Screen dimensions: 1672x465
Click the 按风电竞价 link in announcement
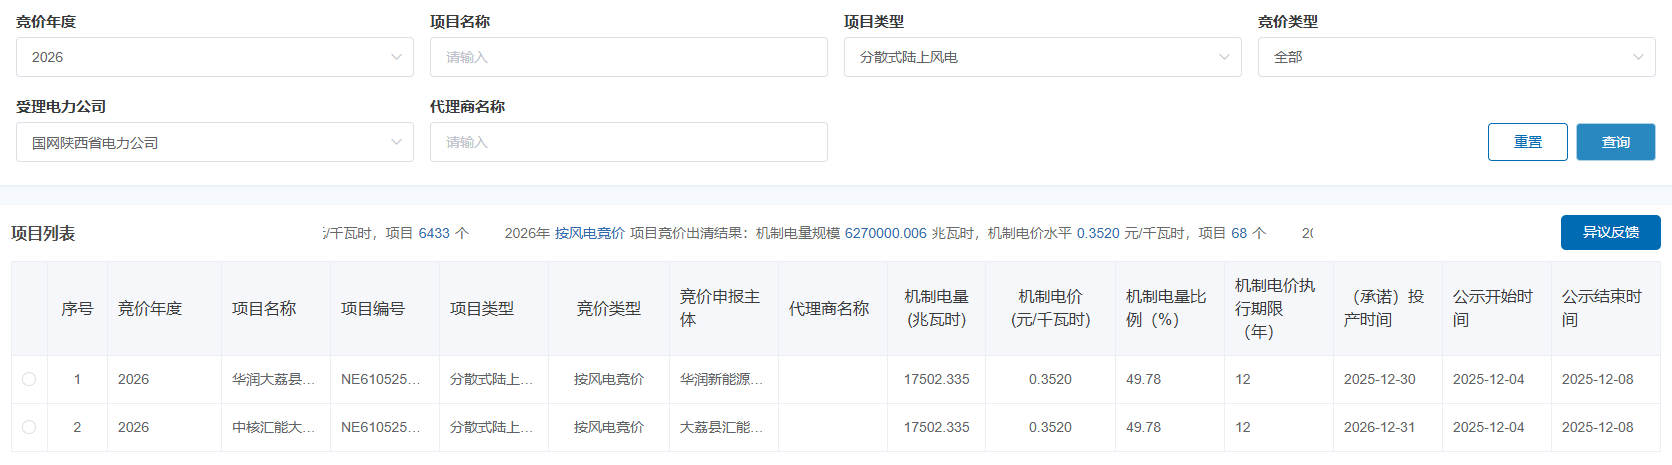589,233
